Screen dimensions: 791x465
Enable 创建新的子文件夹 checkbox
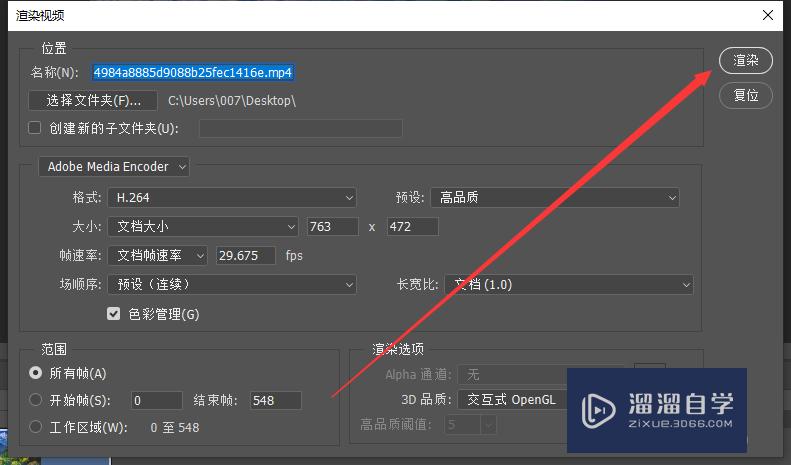(34, 128)
